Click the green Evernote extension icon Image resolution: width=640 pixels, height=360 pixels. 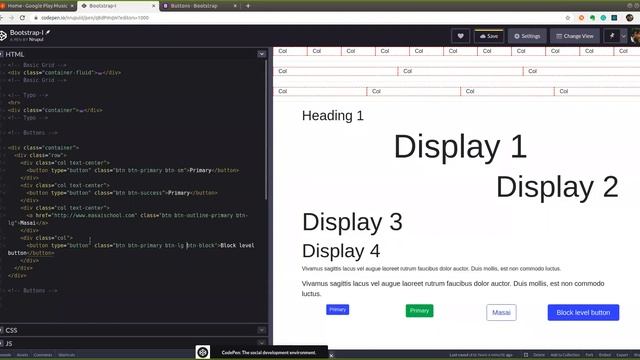[x=592, y=18]
